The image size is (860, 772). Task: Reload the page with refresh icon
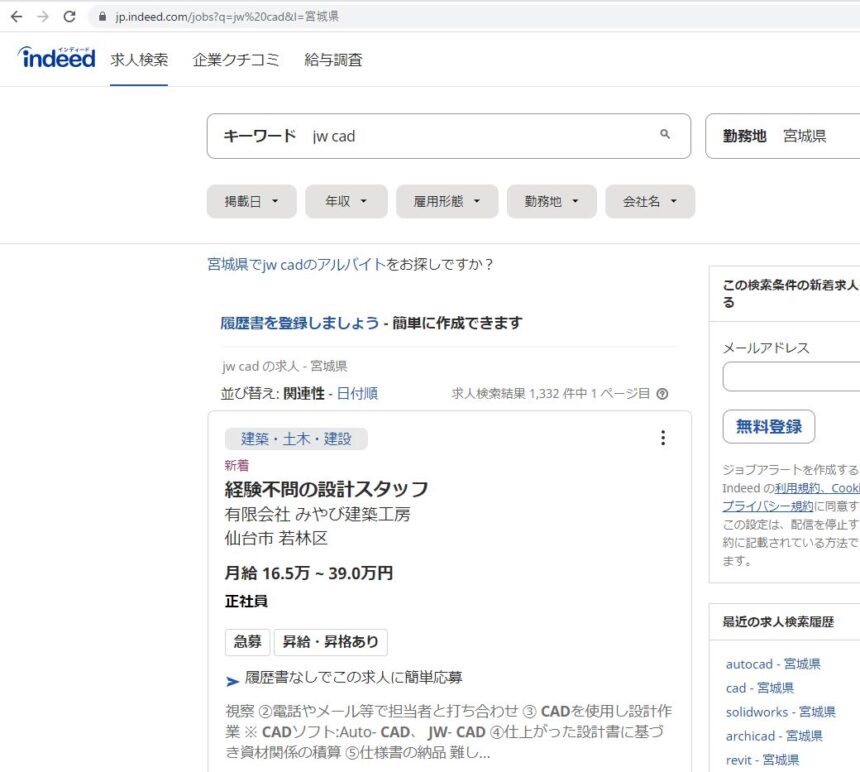pyautogui.click(x=69, y=16)
